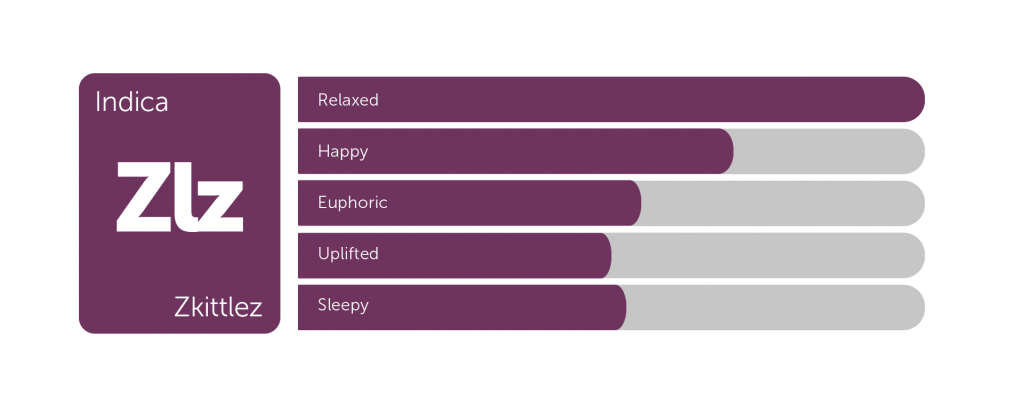Click the purple end of Euphoric bar

coord(630,203)
